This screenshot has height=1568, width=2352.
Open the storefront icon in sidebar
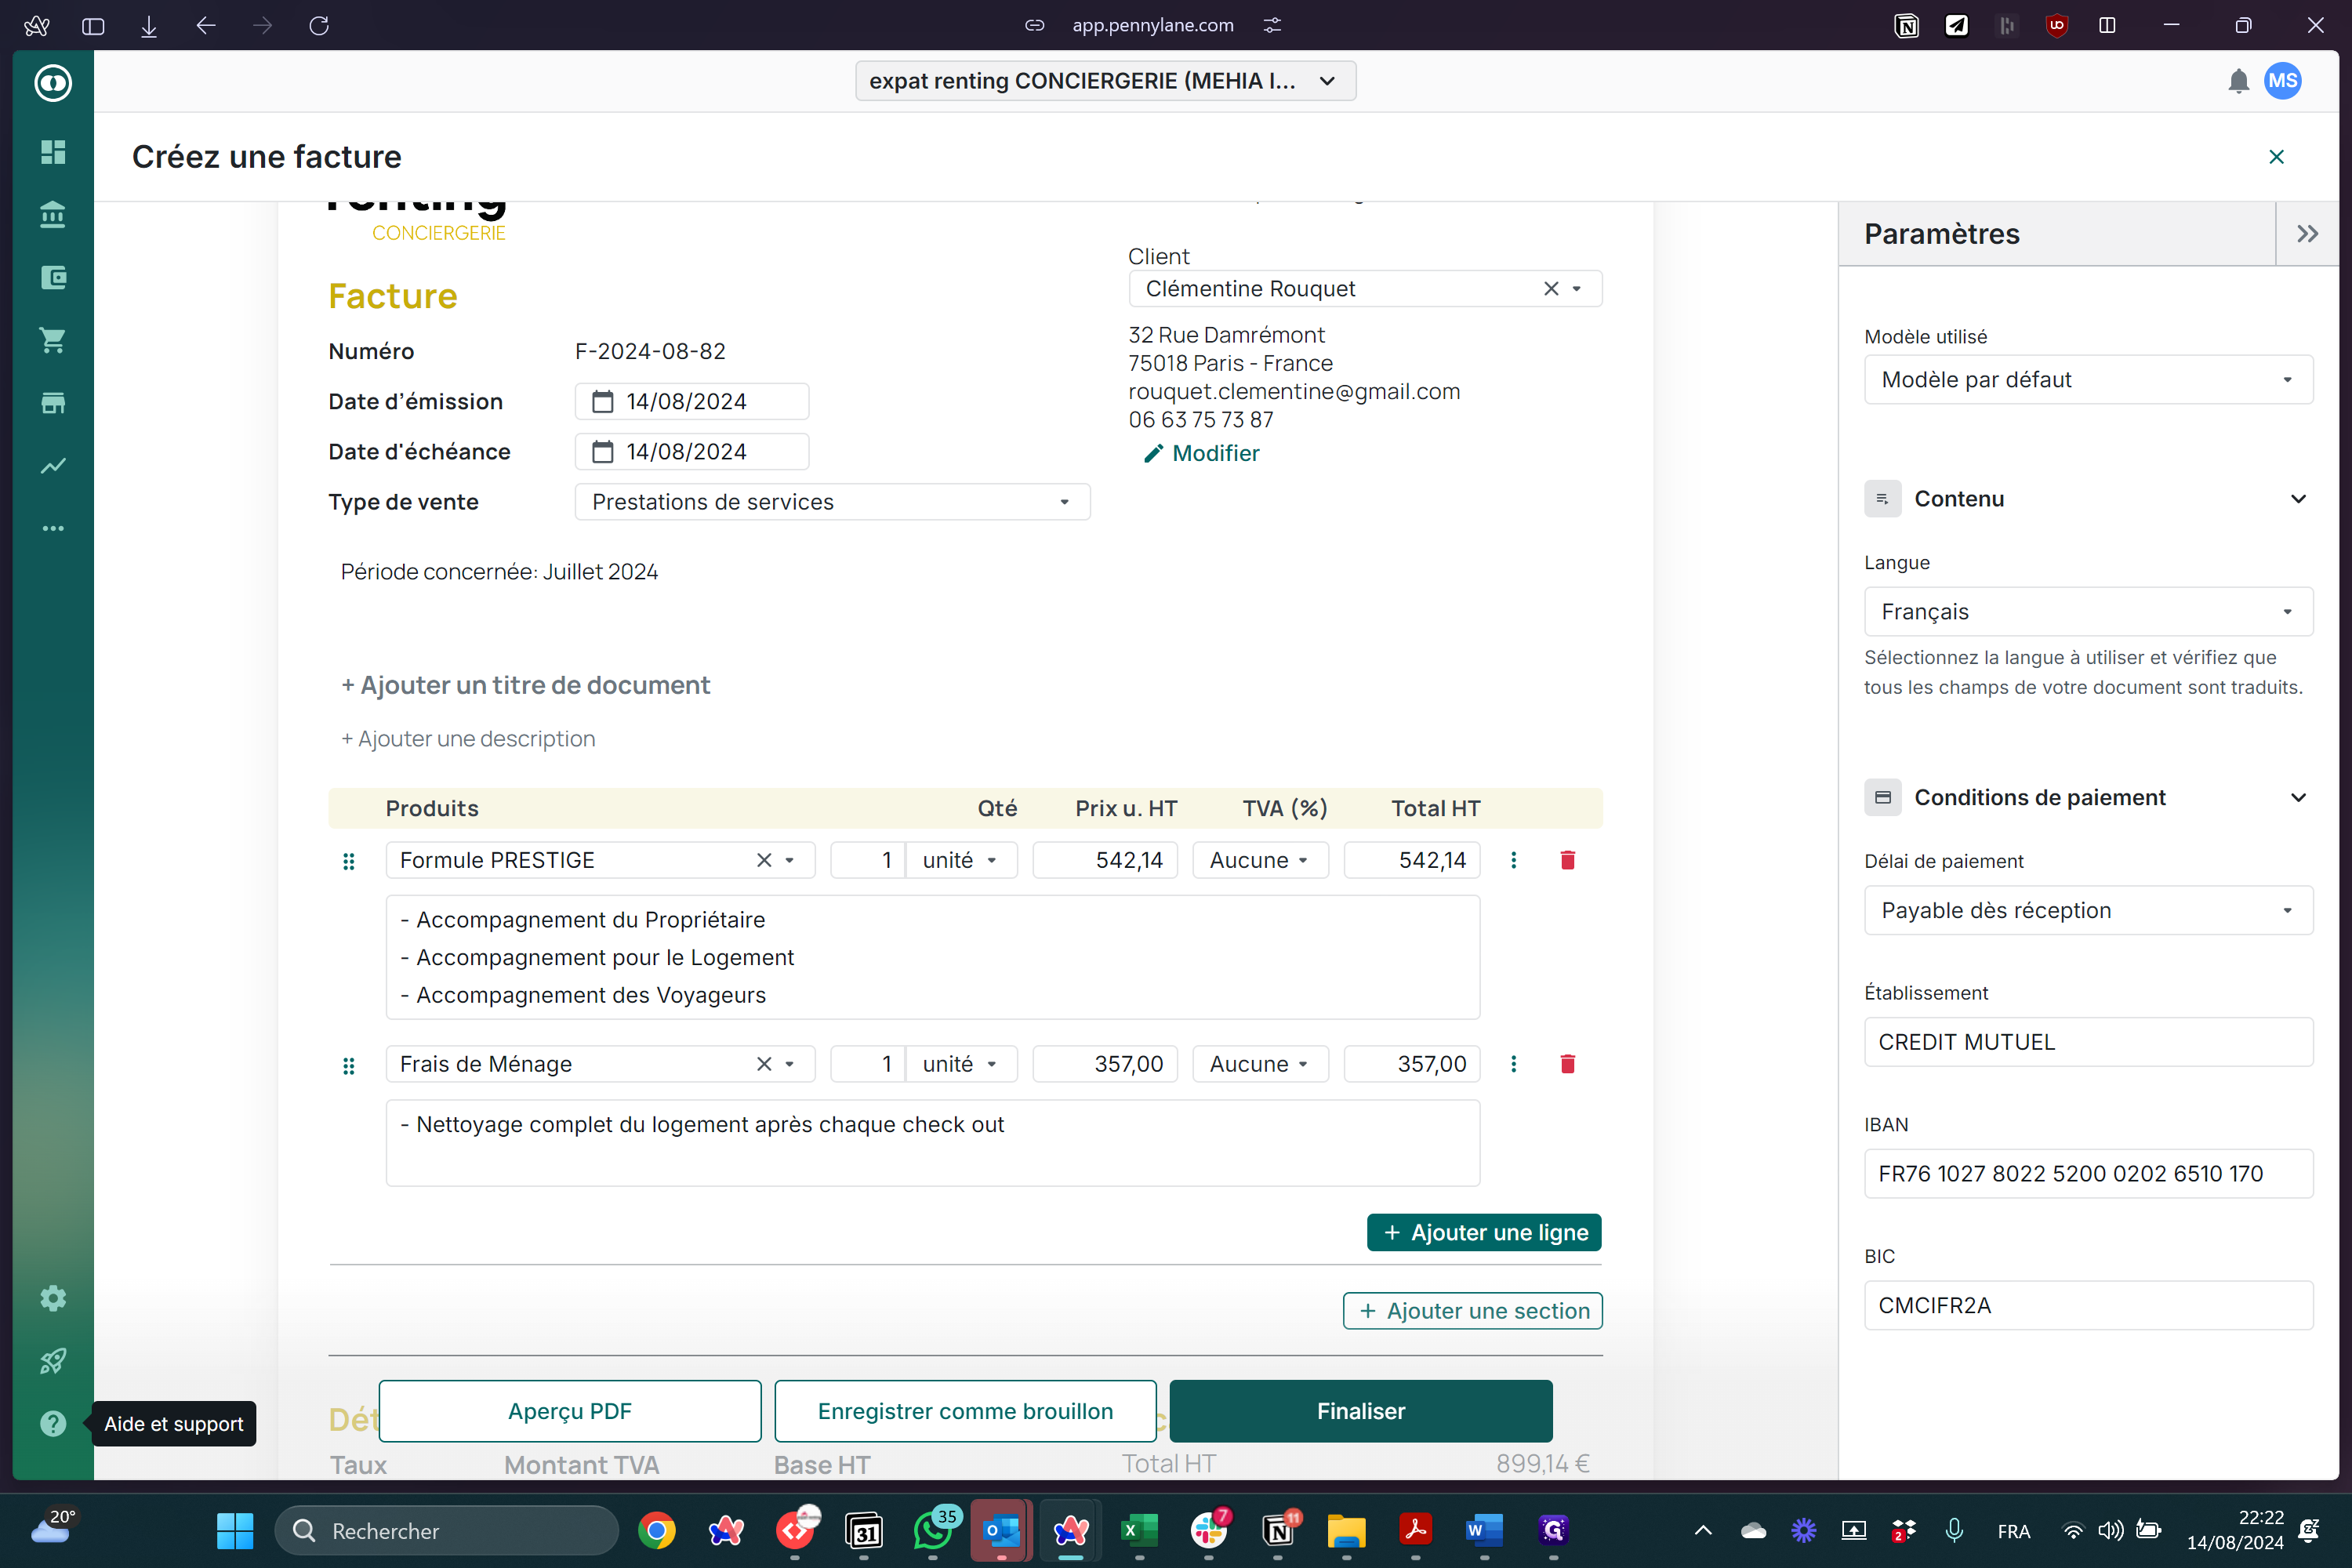click(x=53, y=403)
